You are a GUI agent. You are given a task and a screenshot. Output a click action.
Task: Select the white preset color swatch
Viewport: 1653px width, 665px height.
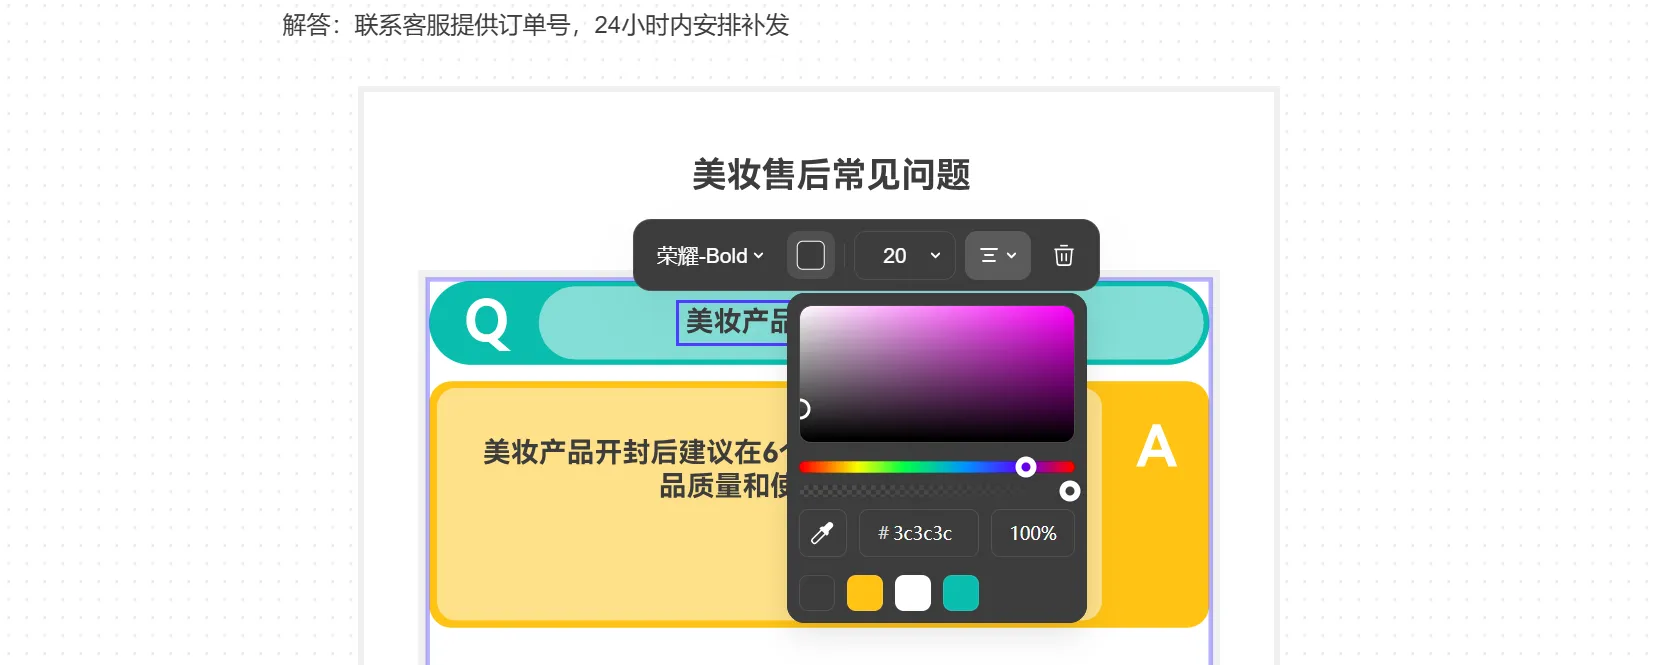(x=913, y=593)
